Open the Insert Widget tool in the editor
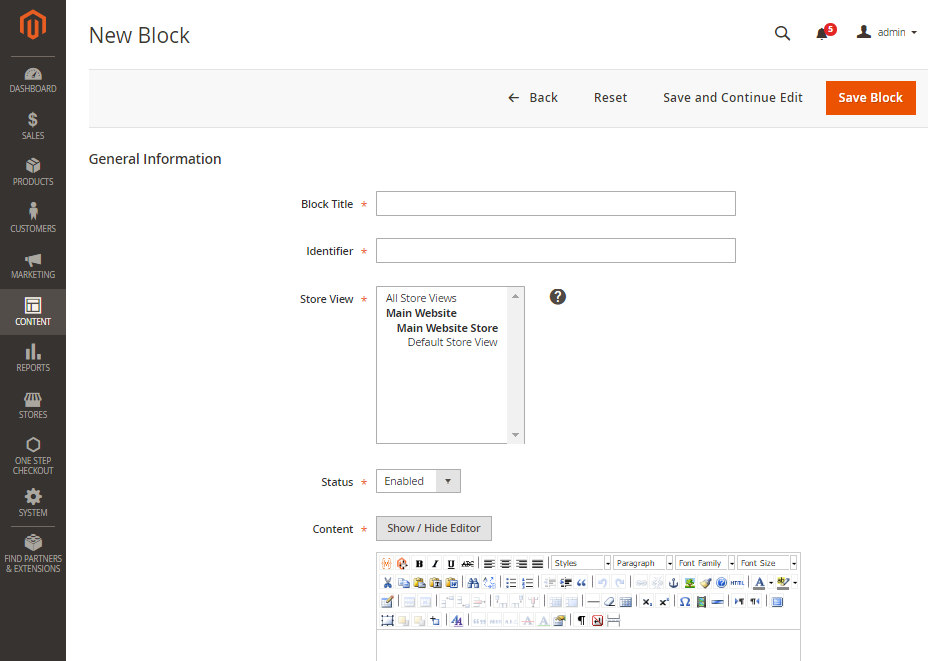Screen dimensions: 944x661 [x=401, y=562]
